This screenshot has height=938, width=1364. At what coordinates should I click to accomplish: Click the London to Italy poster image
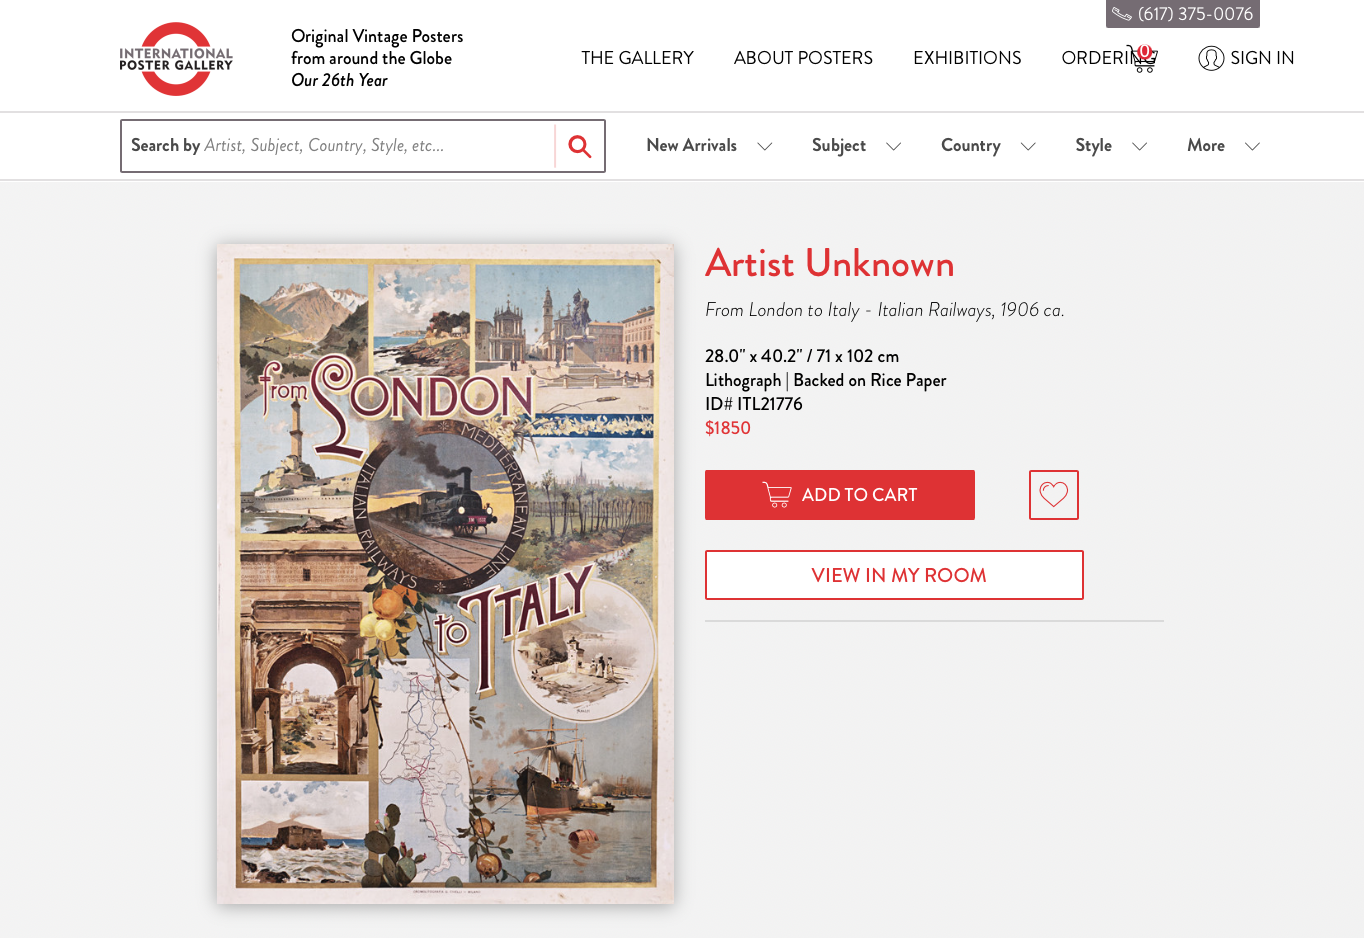446,574
